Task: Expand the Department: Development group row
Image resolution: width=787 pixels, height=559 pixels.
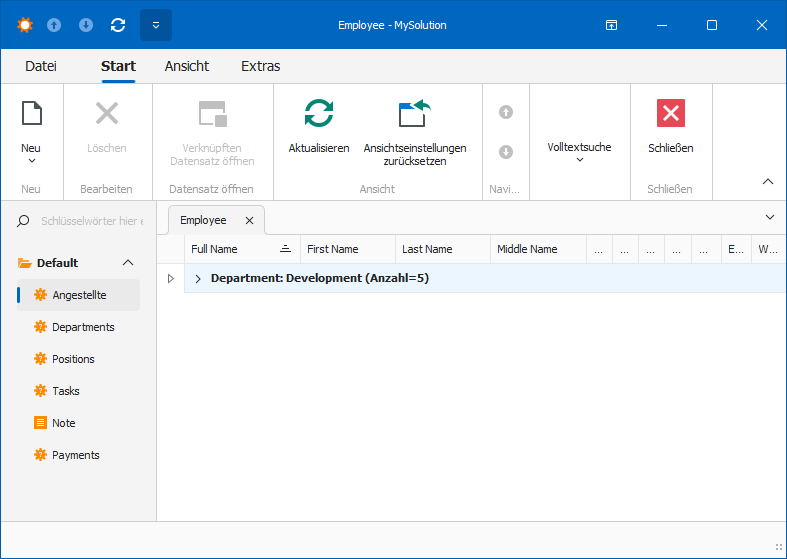Action: pyautogui.click(x=198, y=279)
